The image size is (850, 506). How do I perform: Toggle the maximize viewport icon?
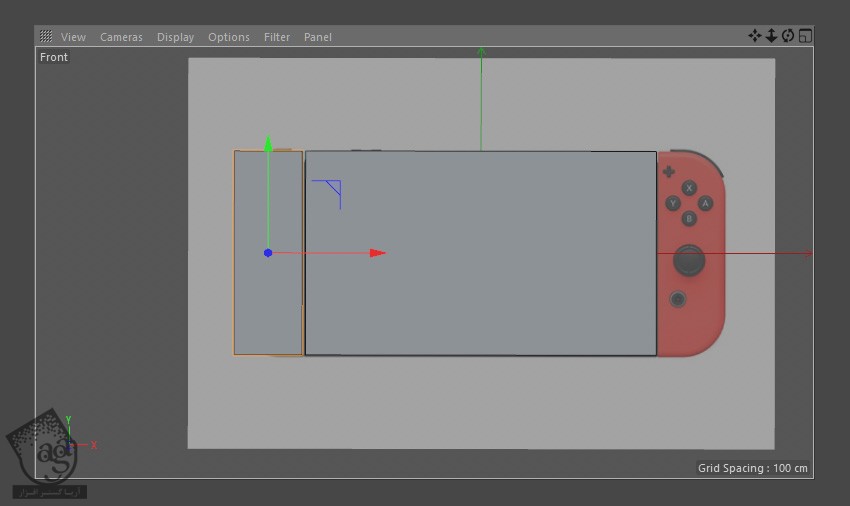pyautogui.click(x=805, y=36)
